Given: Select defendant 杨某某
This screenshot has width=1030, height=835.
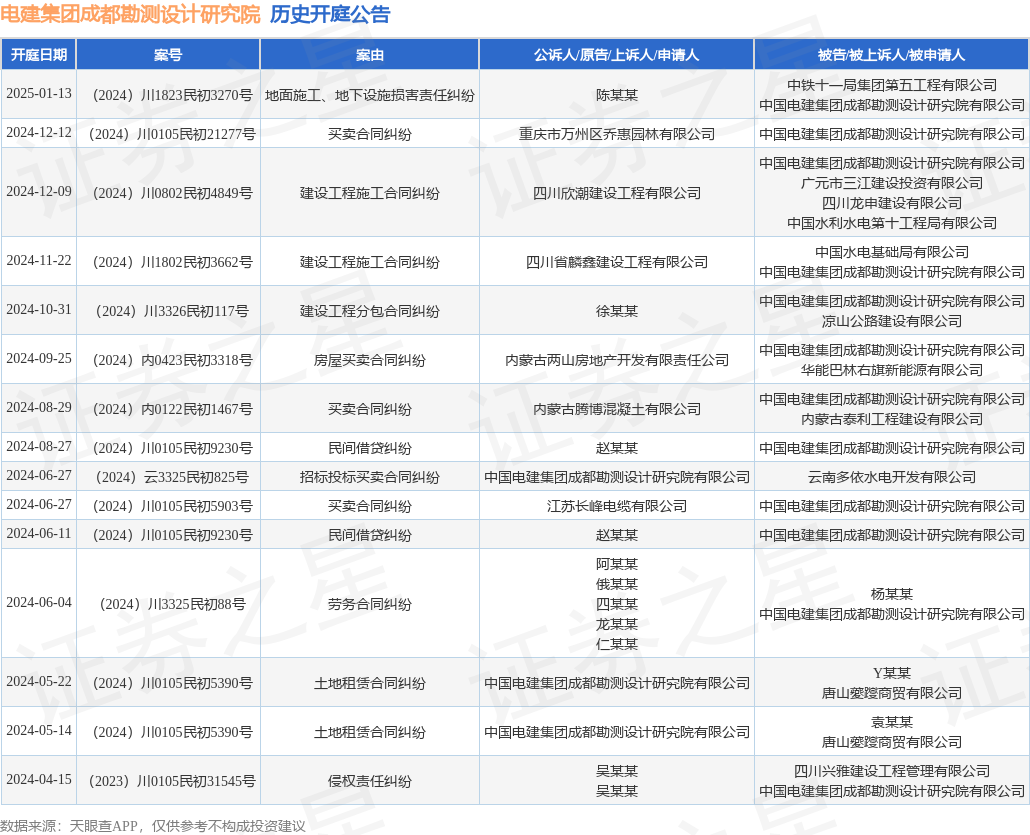Looking at the screenshot, I should pos(891,594).
